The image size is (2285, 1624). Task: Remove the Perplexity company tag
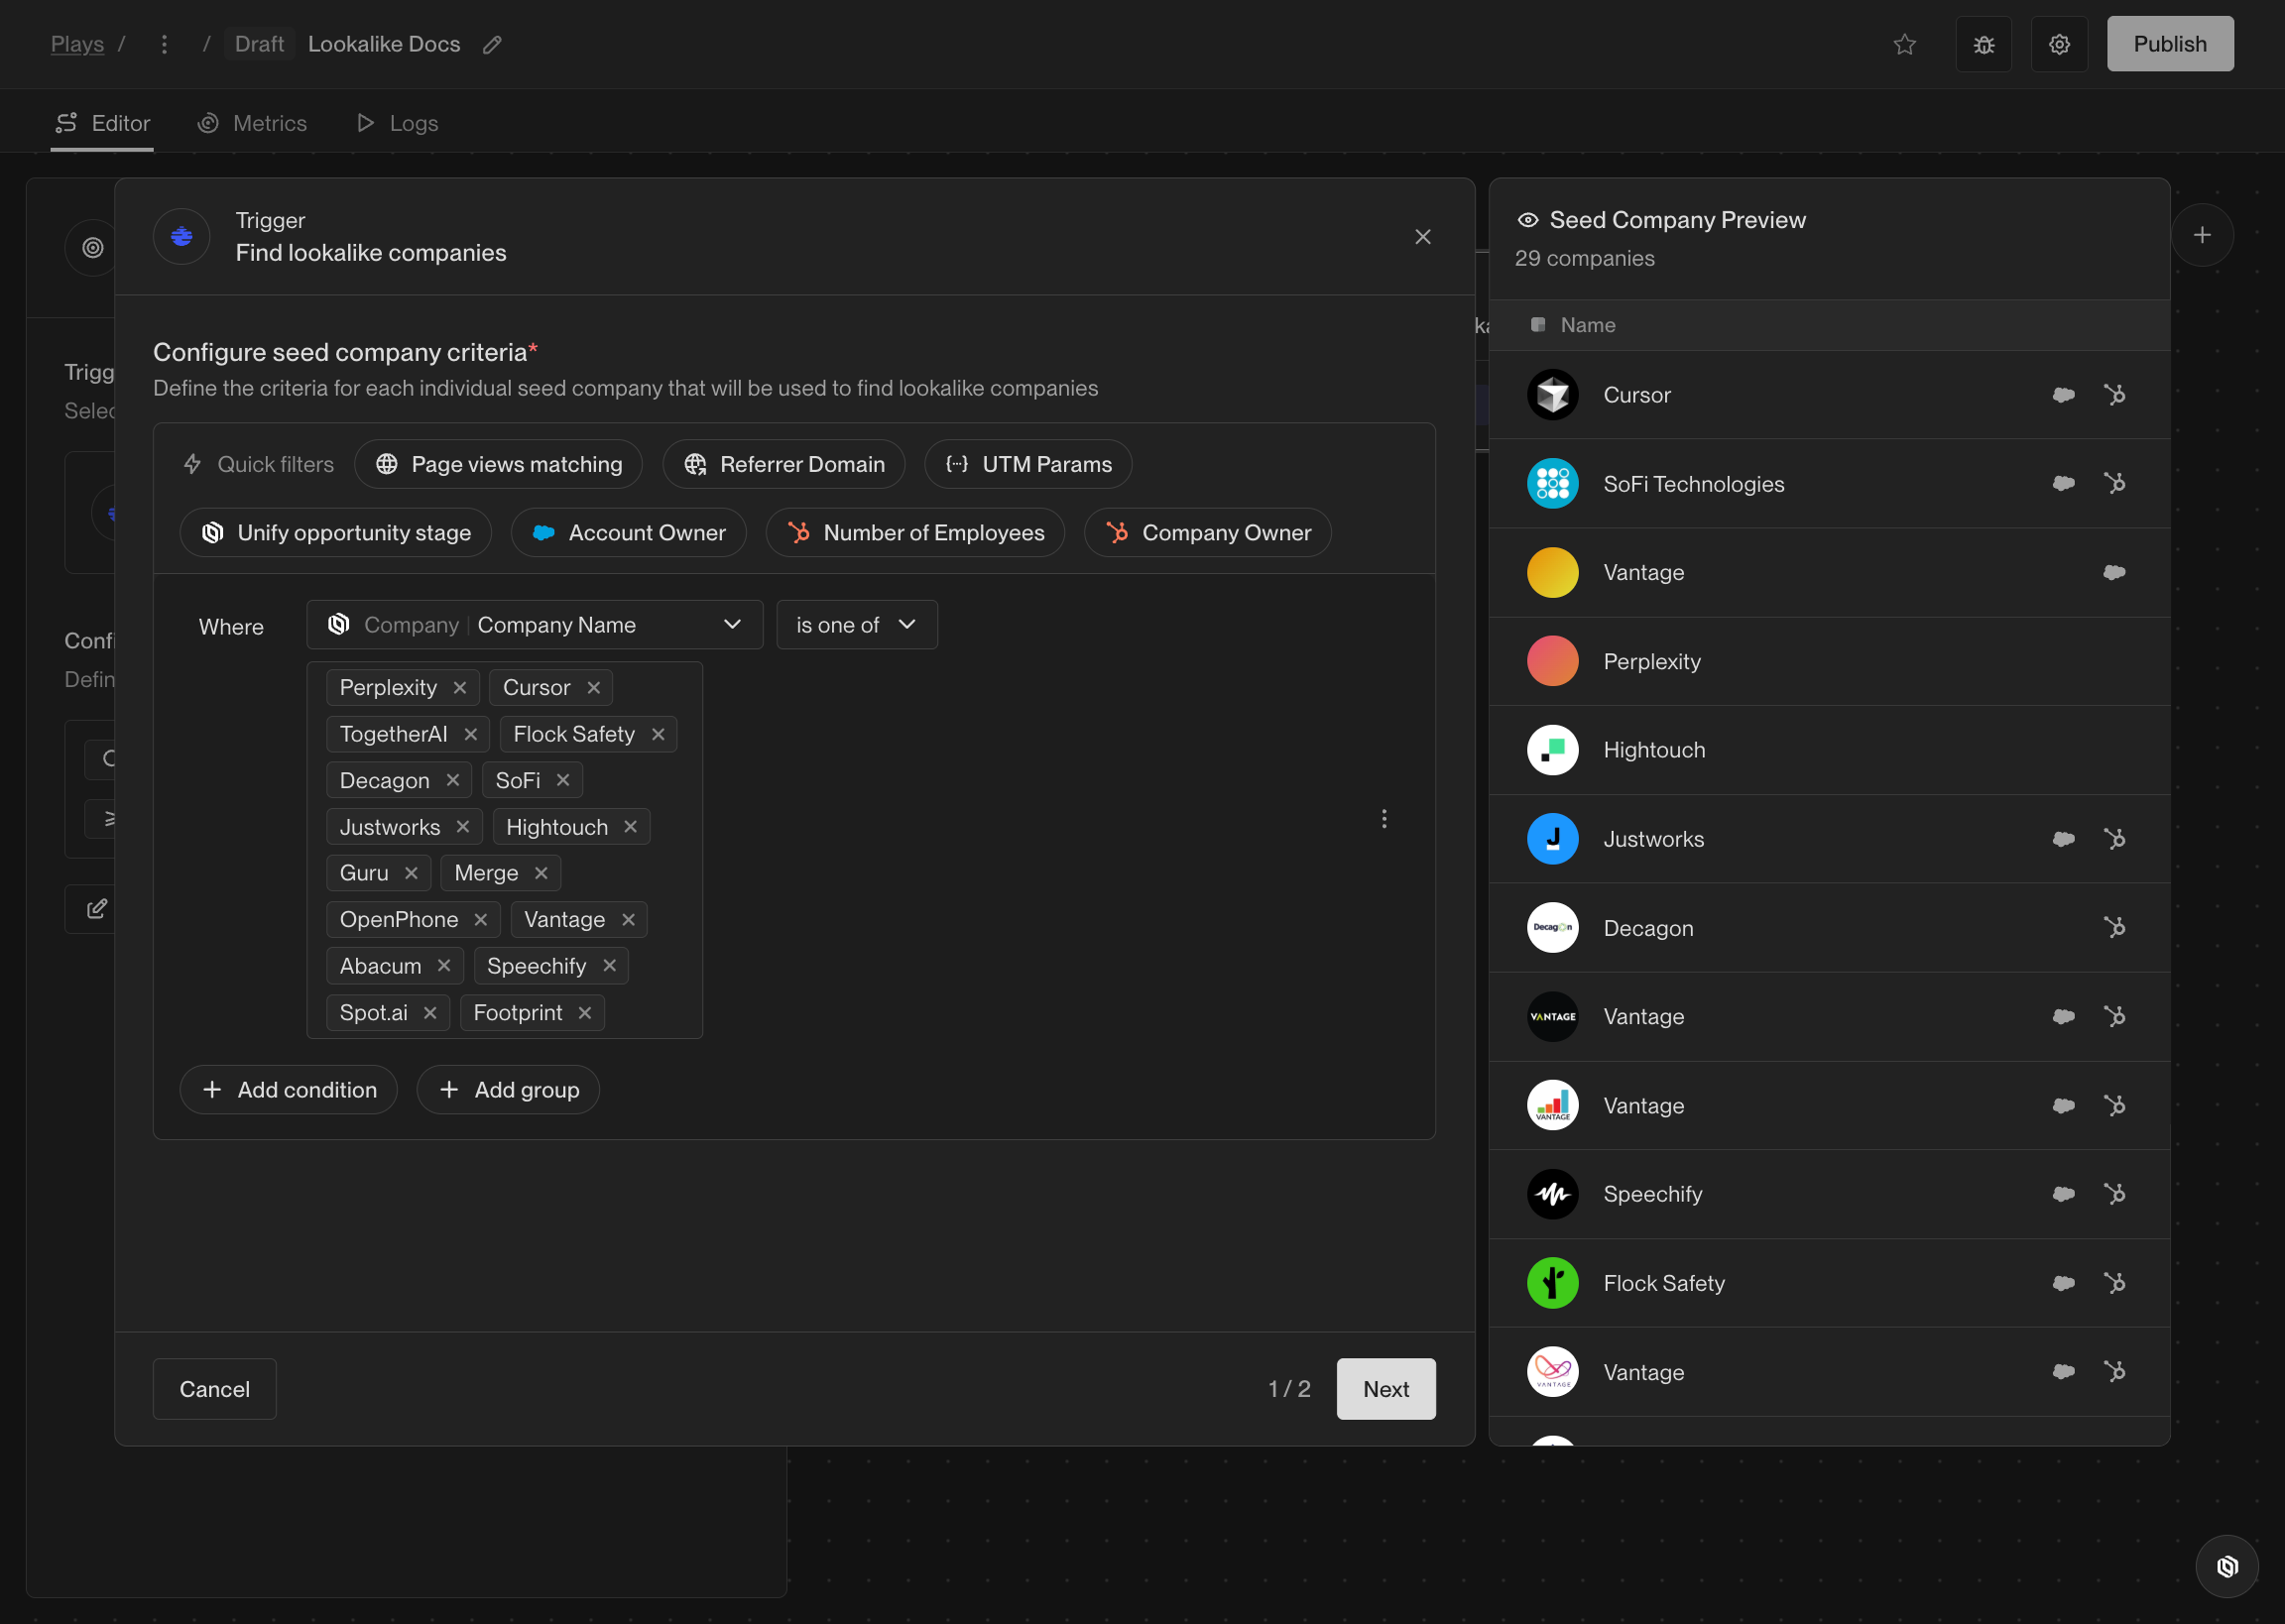pos(460,688)
